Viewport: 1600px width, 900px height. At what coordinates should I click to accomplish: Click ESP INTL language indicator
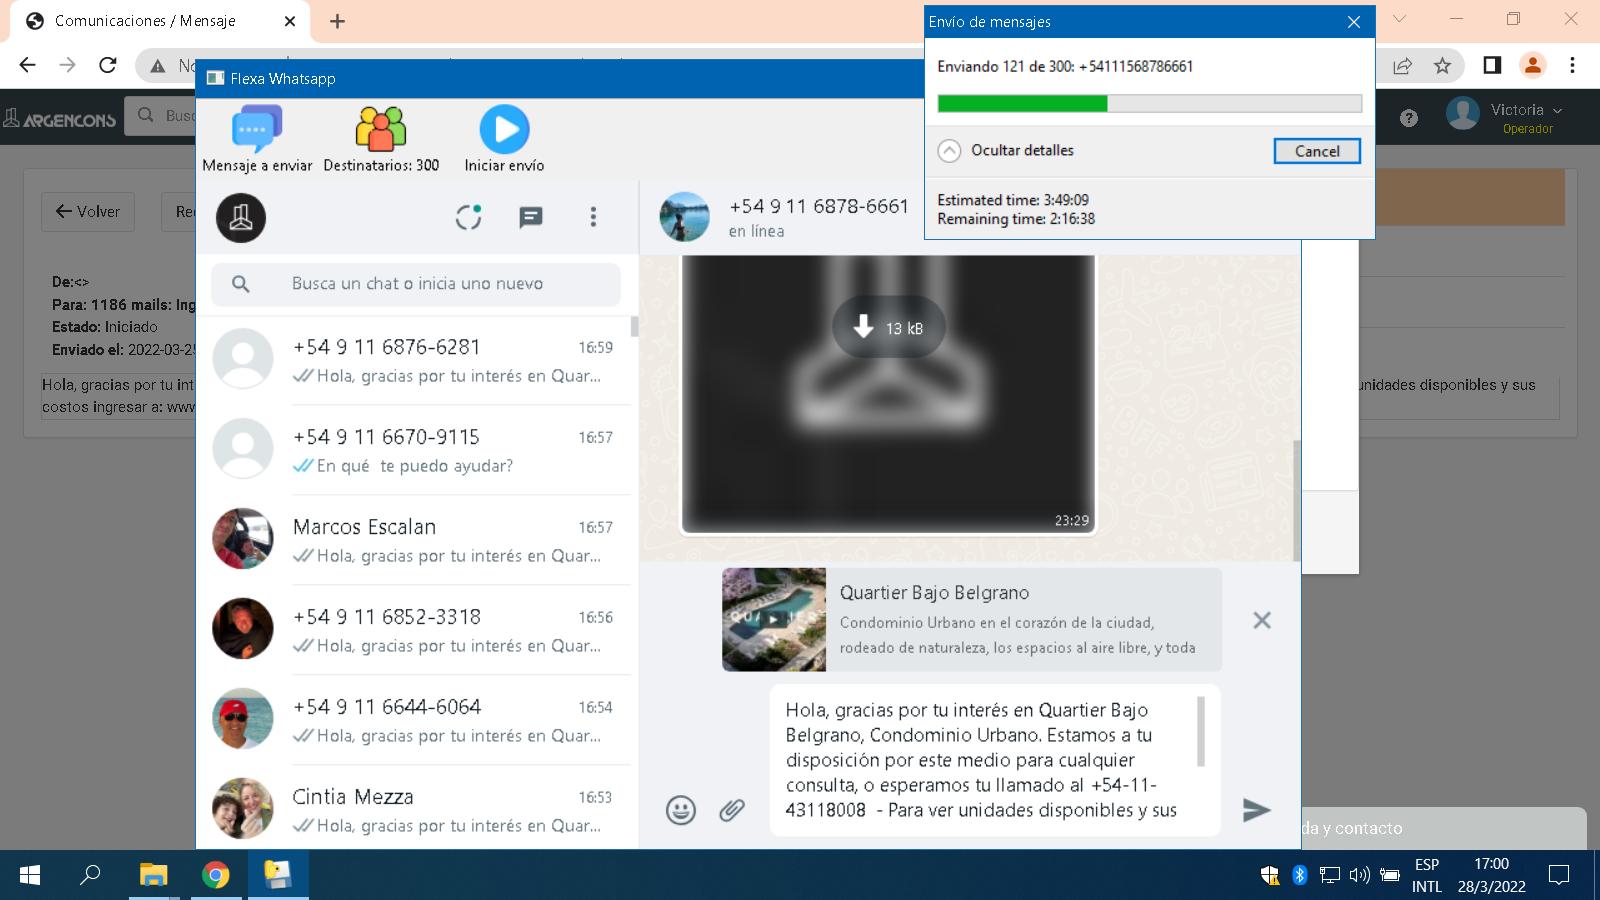tap(1427, 875)
